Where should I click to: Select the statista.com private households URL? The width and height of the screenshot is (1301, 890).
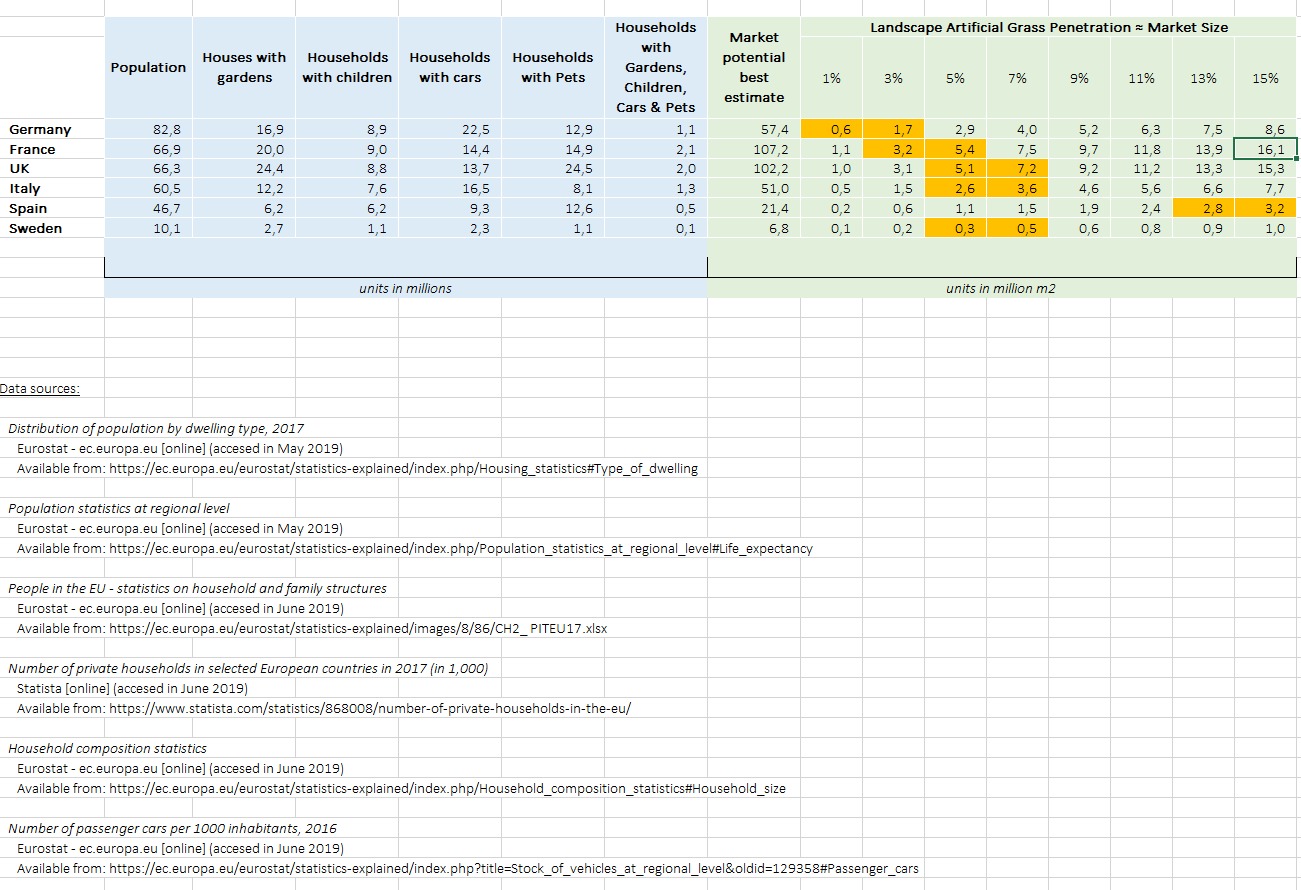tap(324, 708)
